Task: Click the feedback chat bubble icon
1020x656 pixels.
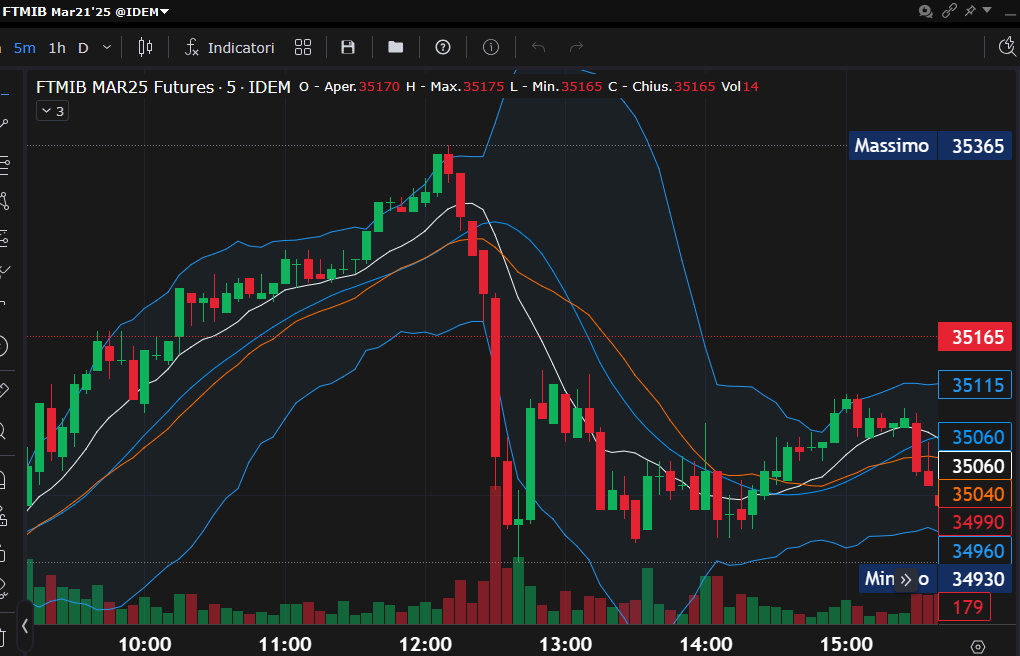Action: [x=926, y=11]
